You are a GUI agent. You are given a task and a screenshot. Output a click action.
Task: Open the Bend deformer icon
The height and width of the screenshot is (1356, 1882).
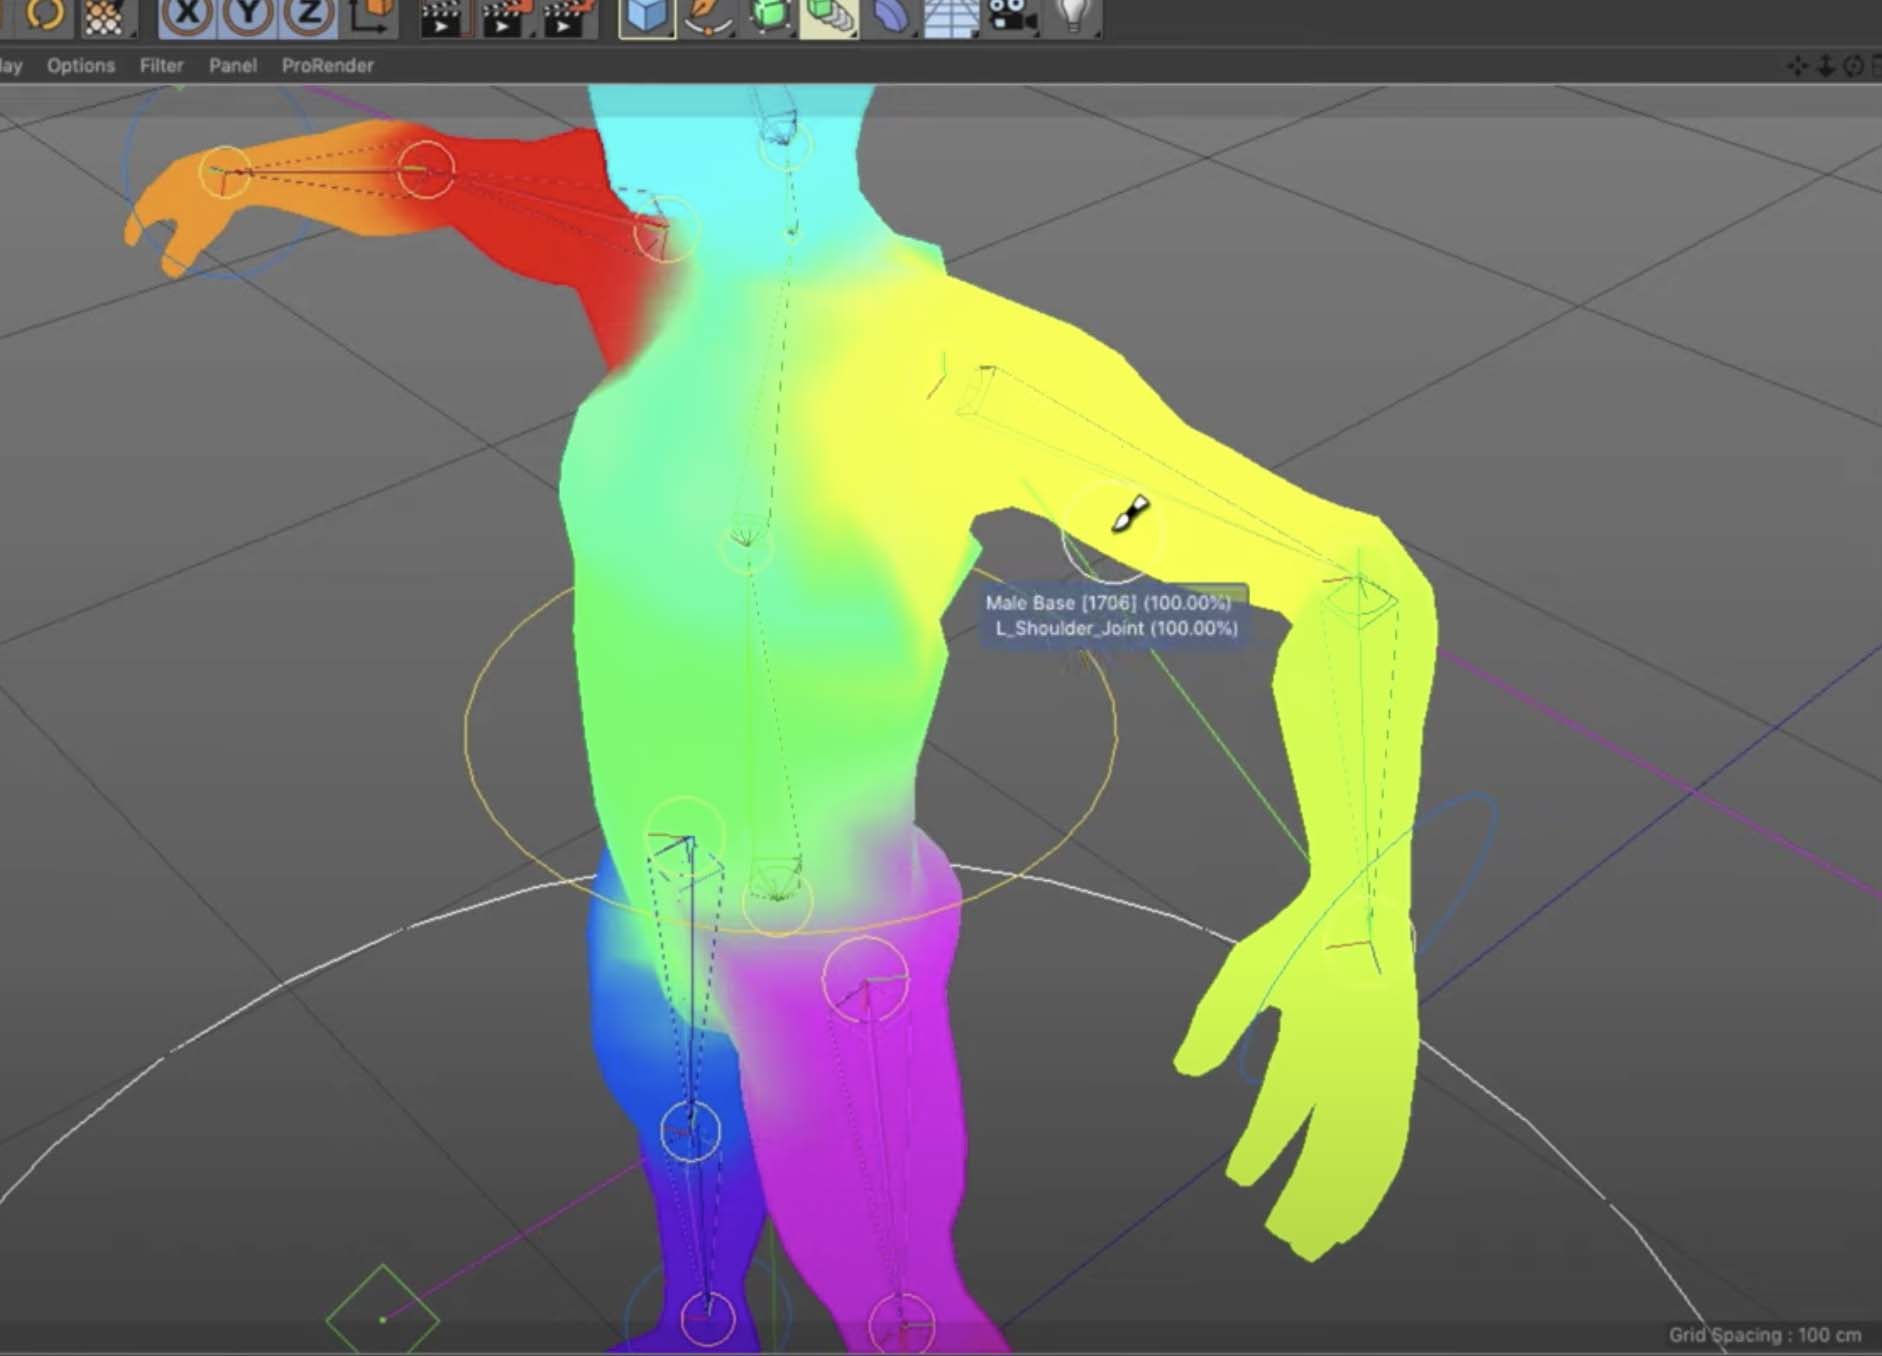(889, 17)
